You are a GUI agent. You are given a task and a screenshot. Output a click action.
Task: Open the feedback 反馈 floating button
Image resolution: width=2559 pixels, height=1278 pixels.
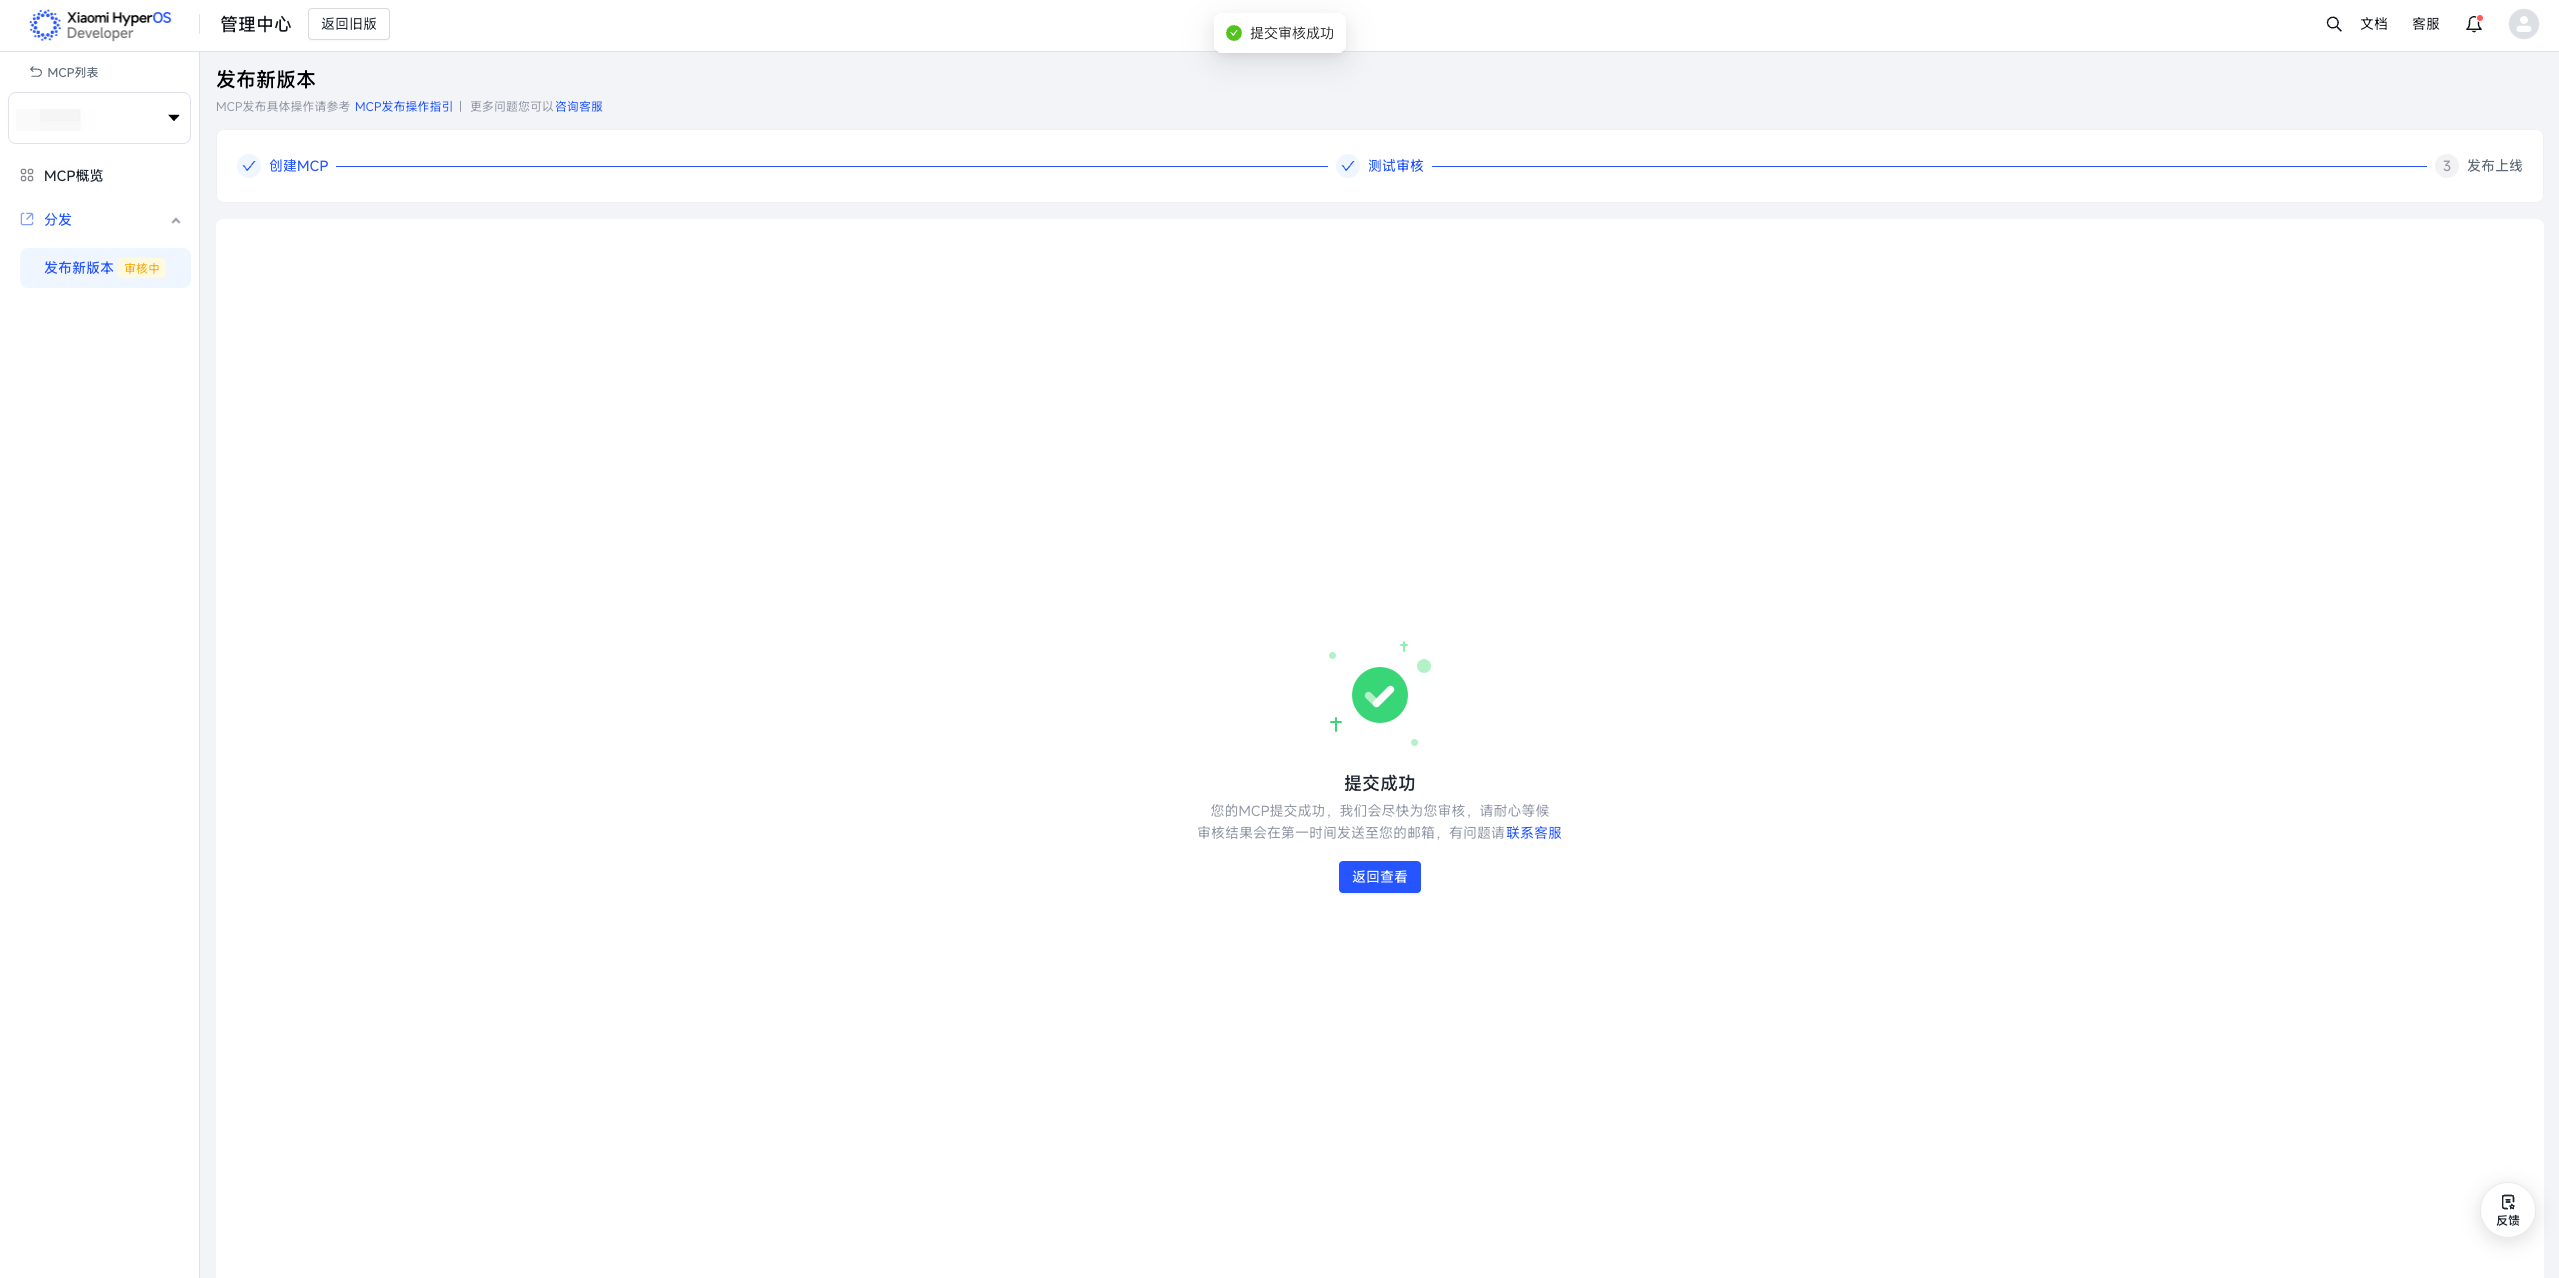coord(2507,1210)
